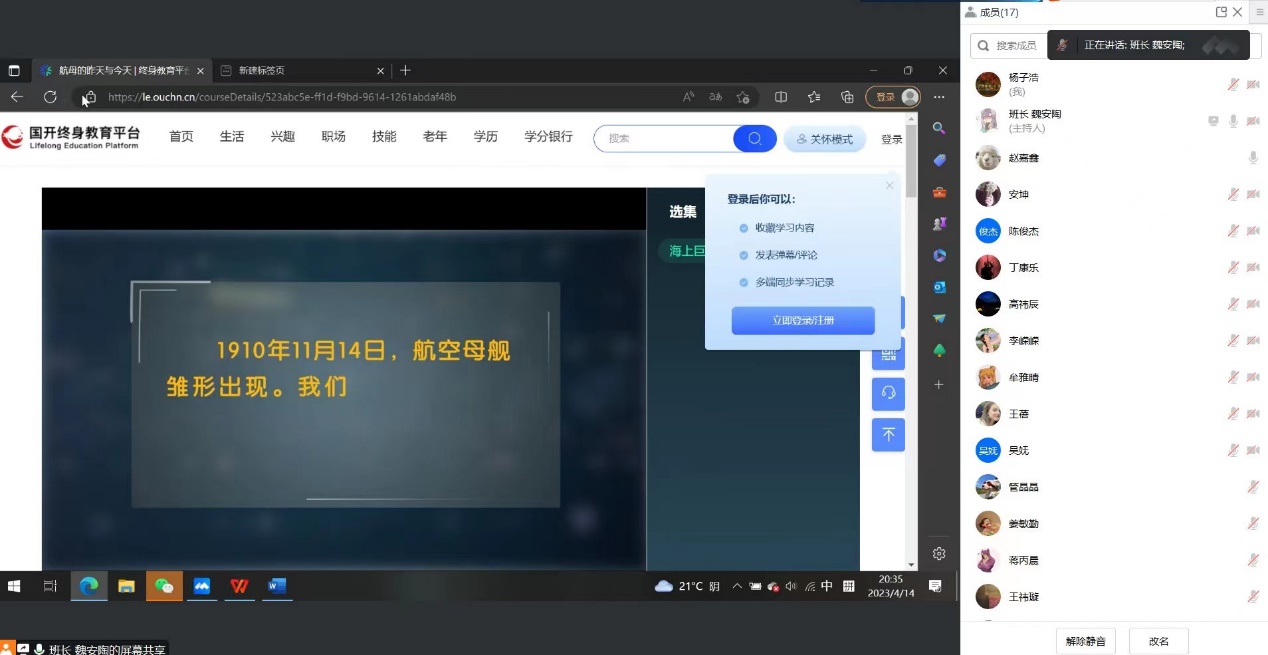
Task: Open the shopping tag icon in Edge sidebar
Action: 939,160
